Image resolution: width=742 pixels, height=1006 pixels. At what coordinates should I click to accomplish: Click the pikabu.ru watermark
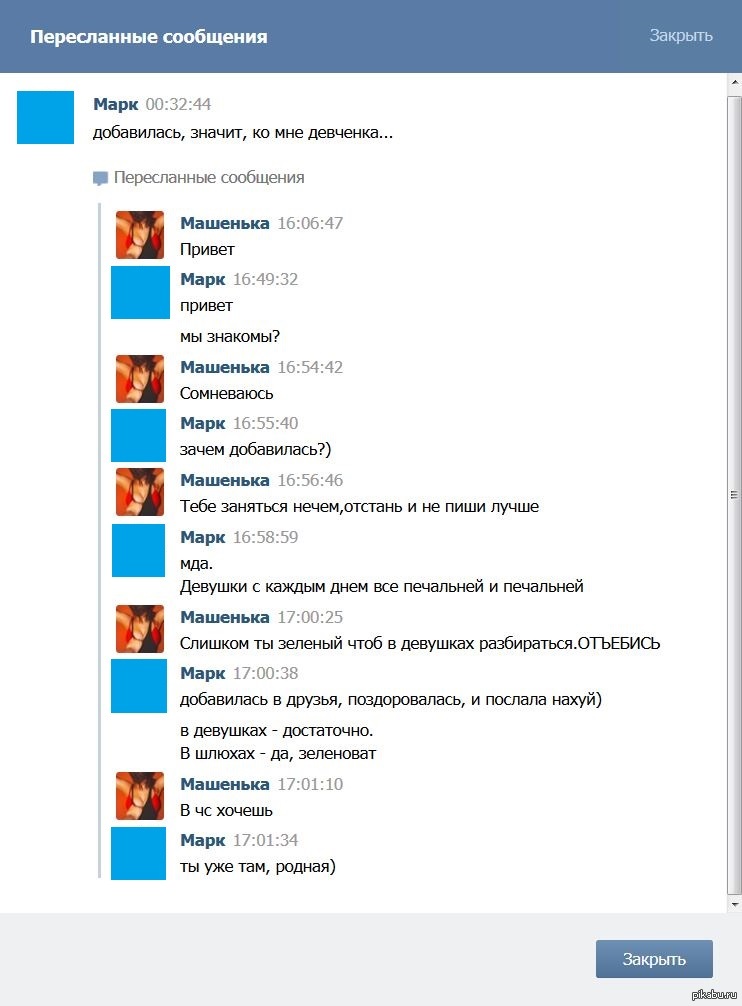coord(713,994)
